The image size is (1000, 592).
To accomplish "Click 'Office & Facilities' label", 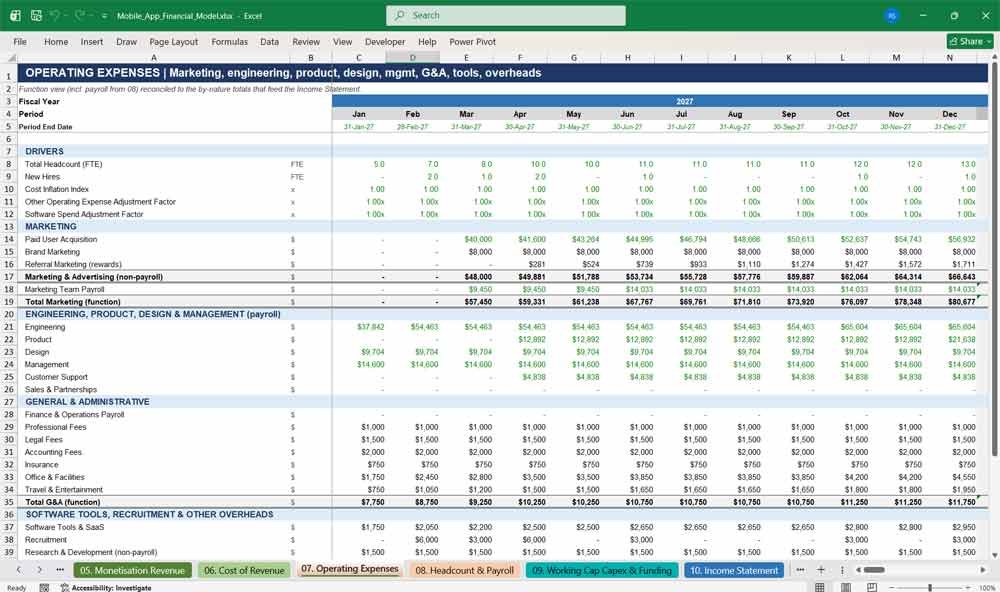I will [54, 477].
